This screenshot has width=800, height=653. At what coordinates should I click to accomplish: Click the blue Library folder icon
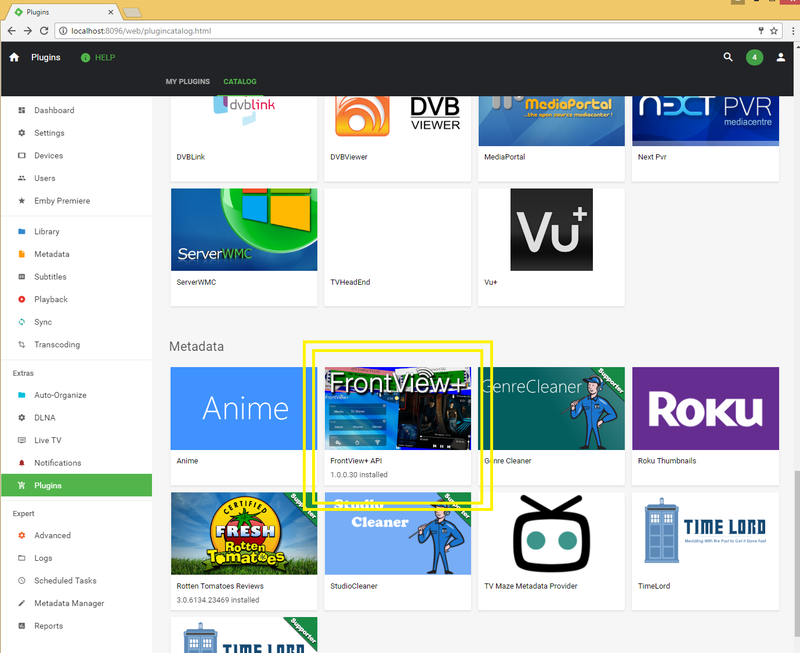coord(21,231)
